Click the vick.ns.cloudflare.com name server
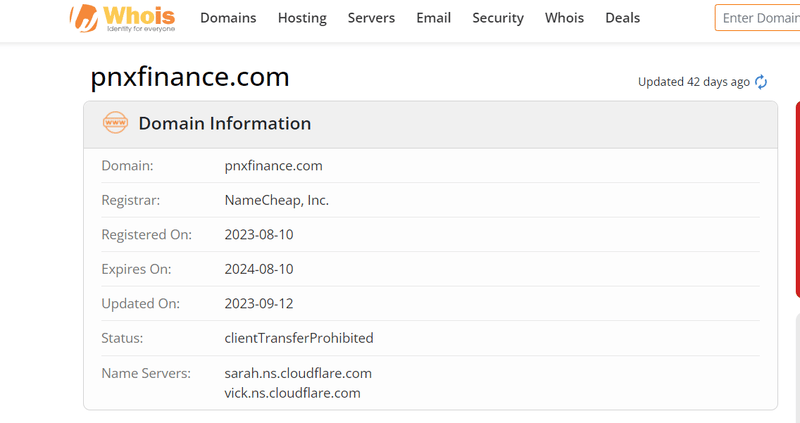Viewport: 800px width, 423px height. point(292,393)
